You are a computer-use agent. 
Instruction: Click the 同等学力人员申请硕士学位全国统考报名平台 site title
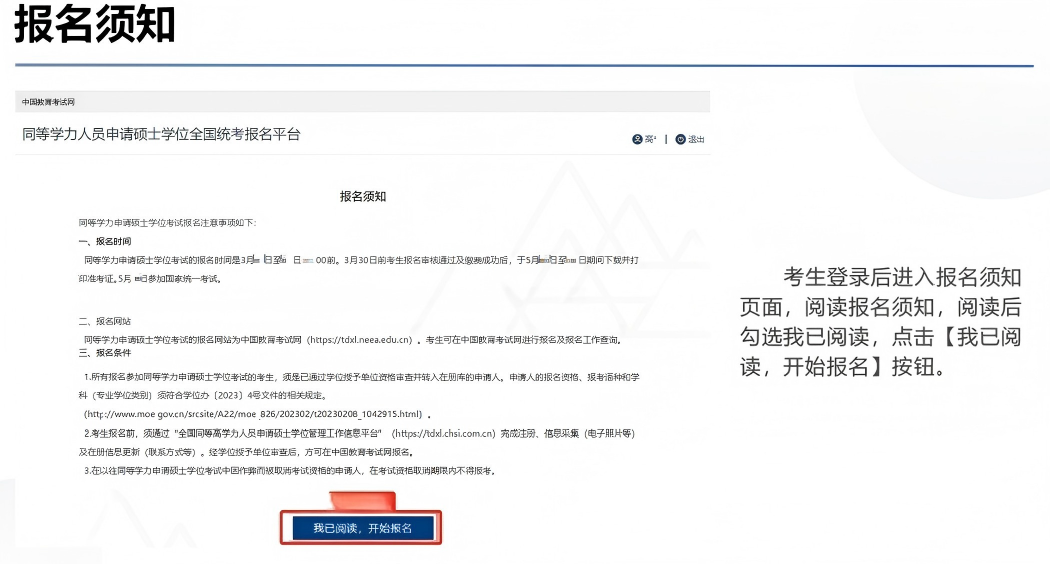(x=161, y=134)
